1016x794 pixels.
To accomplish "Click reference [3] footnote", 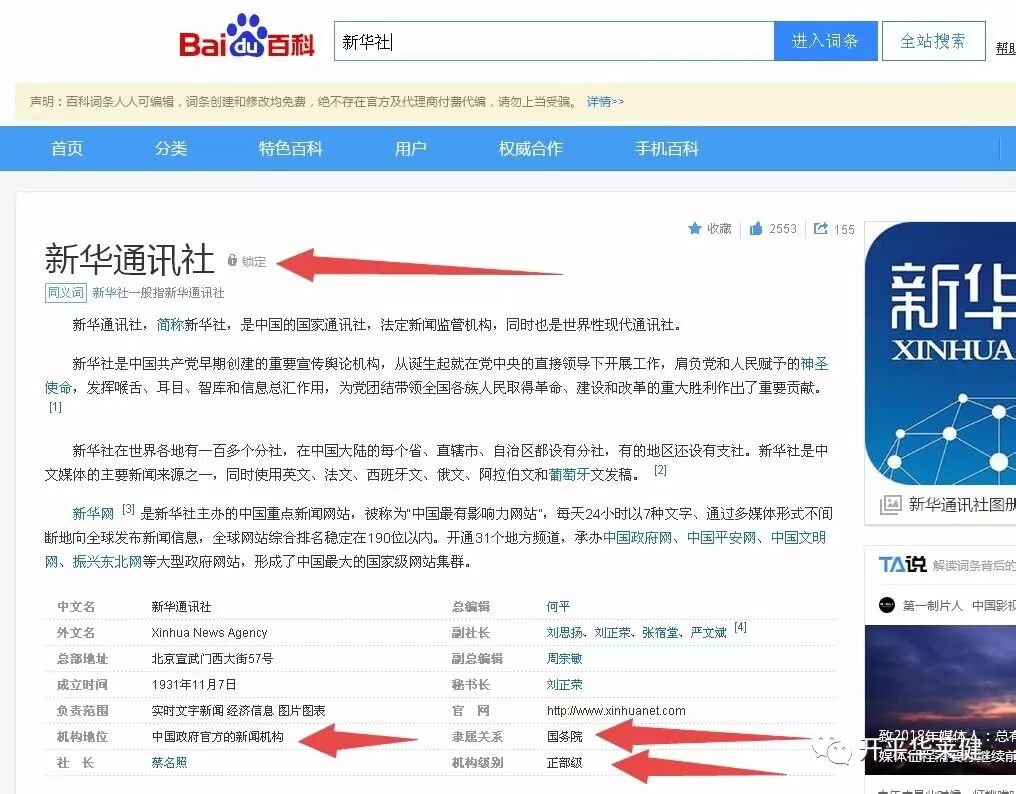I will click(x=128, y=509).
